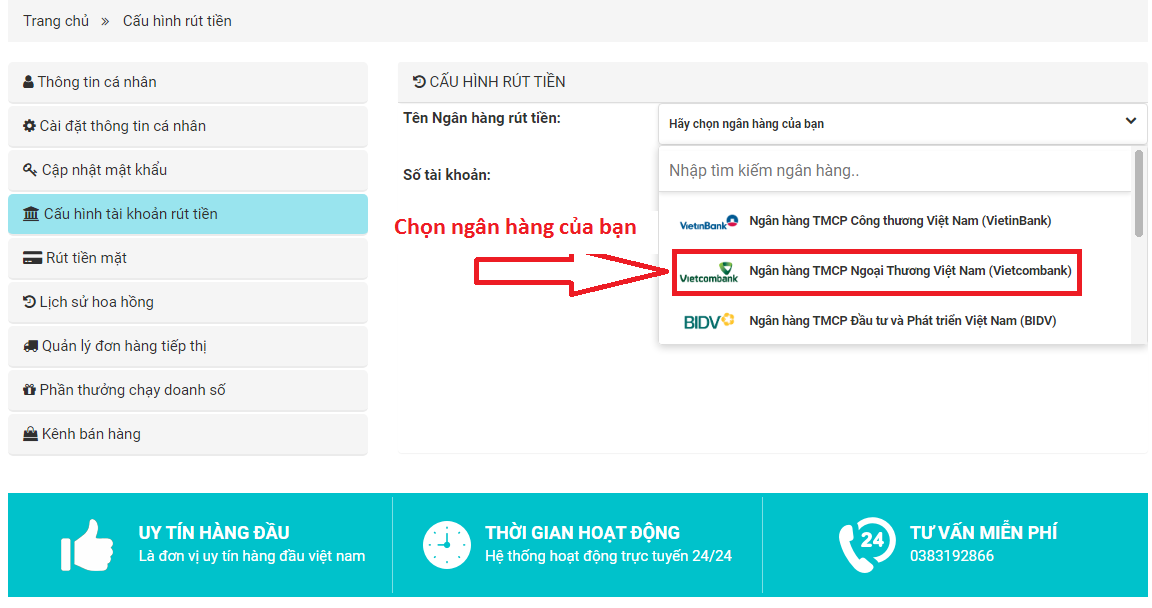
Task: Choose Ngân hàng TMCP Công thương (VietinBank) option
Action: click(899, 221)
